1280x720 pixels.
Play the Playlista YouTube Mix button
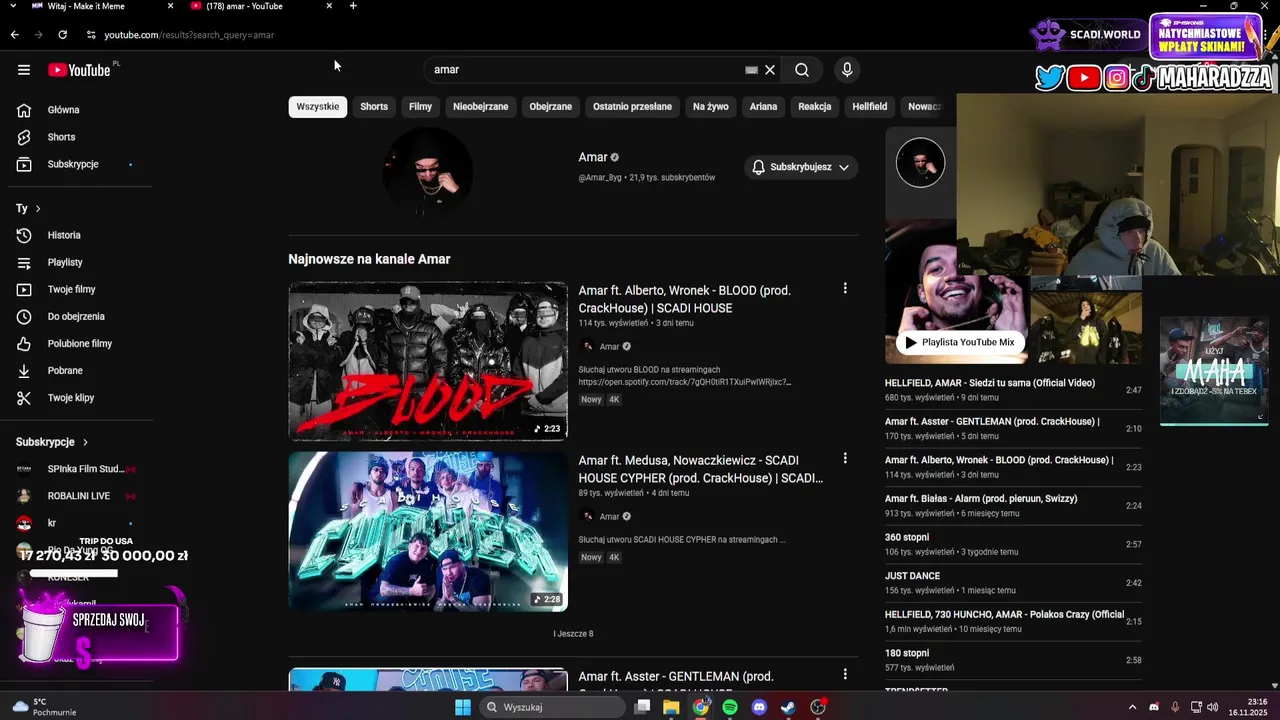(960, 342)
